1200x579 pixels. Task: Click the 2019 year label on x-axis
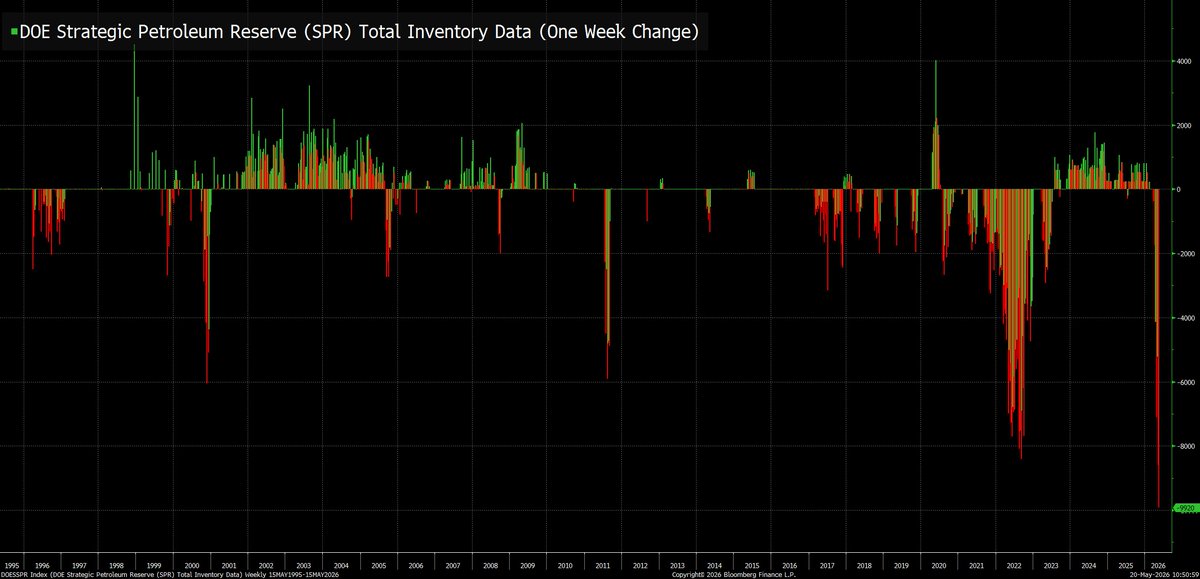pyautogui.click(x=899, y=565)
